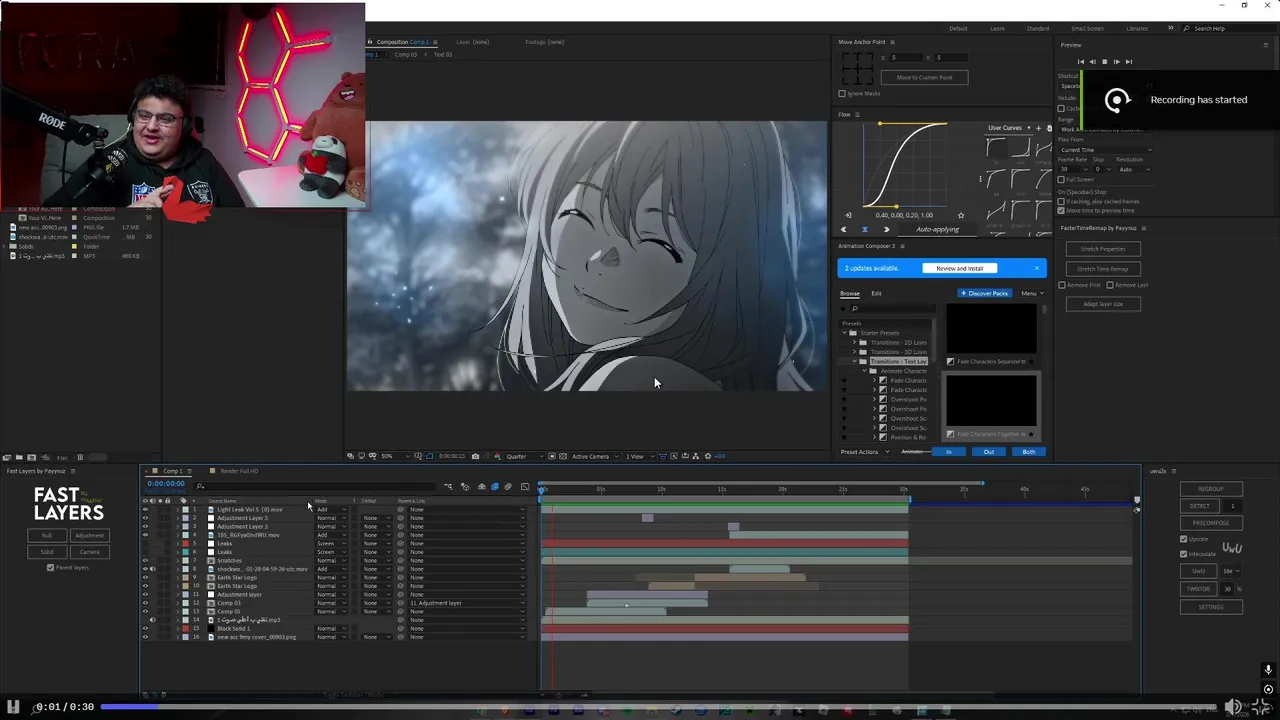Viewport: 1280px width, 720px height.
Task: Dismiss the updates available banner
Action: point(1037,268)
